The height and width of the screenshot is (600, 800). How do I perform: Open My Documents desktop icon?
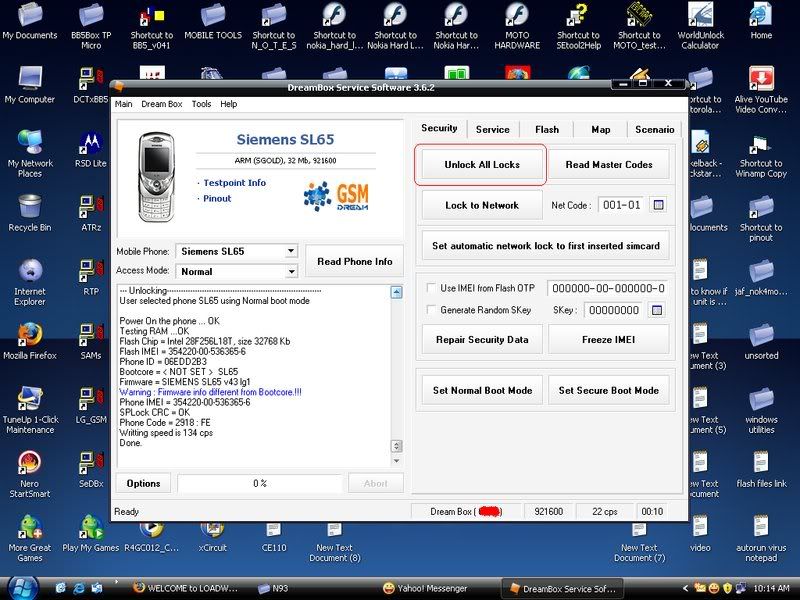(x=30, y=21)
